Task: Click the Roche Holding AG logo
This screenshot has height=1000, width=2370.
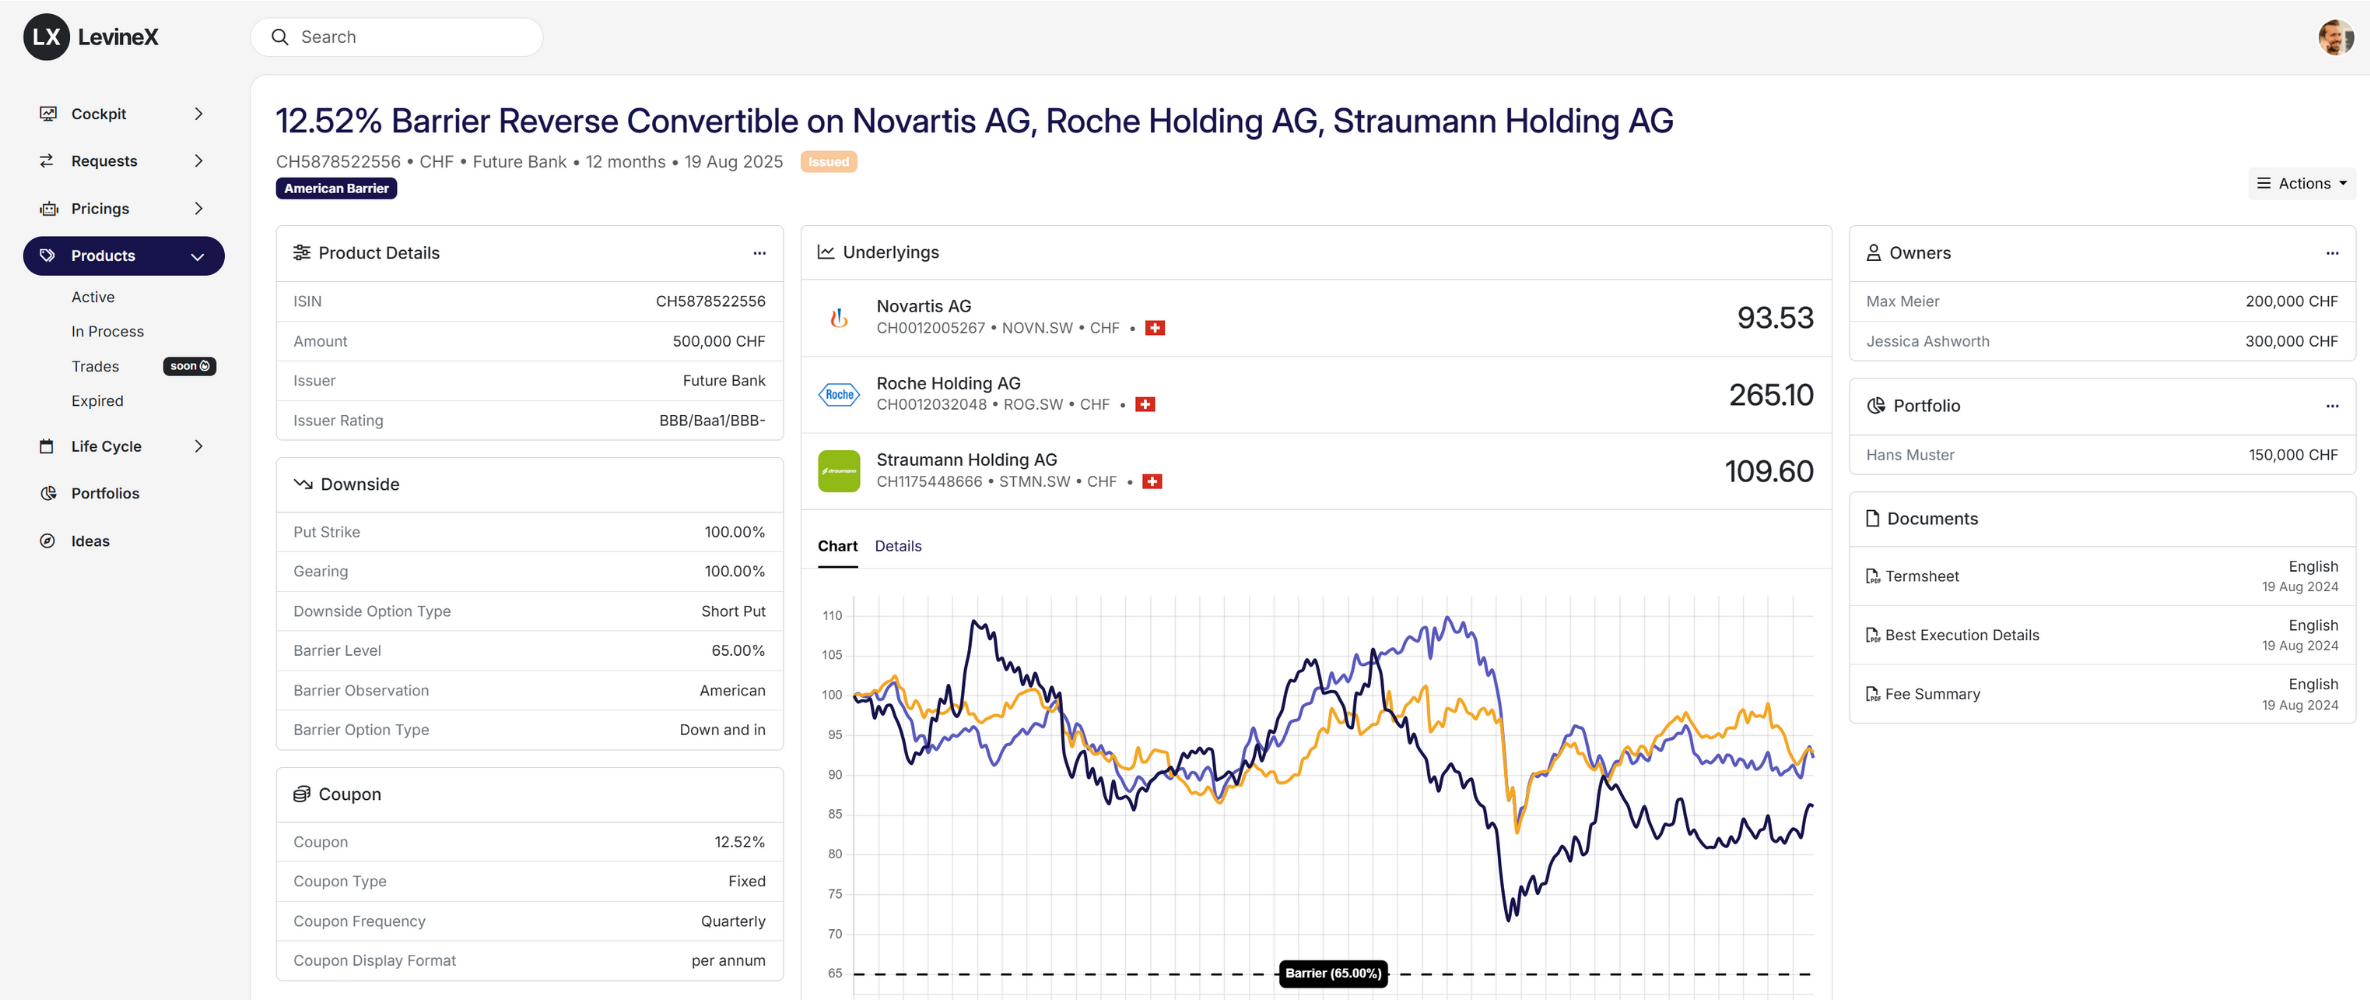Action: [839, 394]
